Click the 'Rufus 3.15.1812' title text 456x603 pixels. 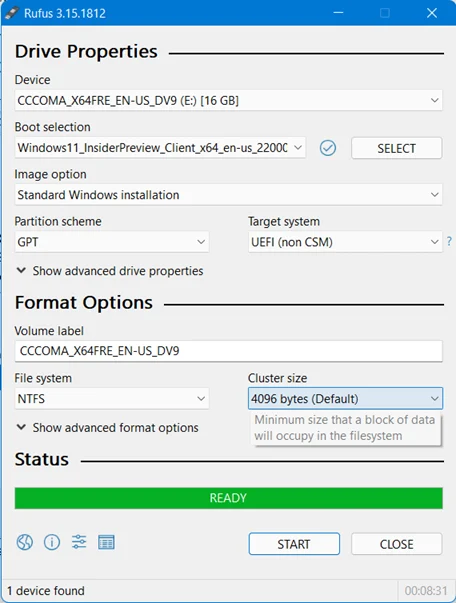(x=65, y=13)
